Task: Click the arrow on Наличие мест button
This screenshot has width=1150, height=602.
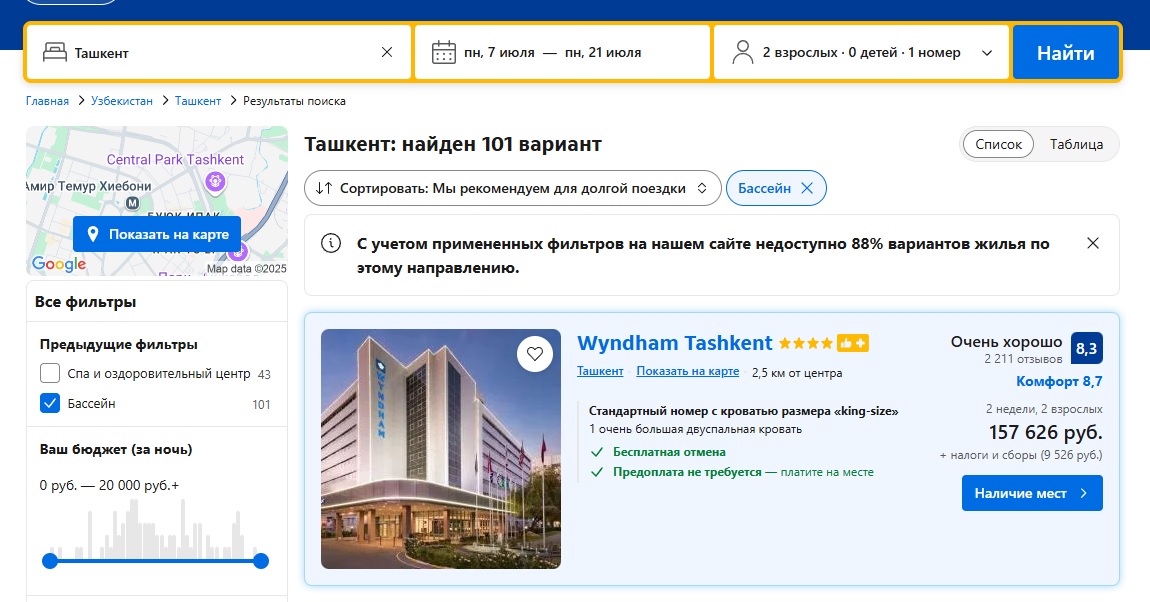Action: (1084, 493)
